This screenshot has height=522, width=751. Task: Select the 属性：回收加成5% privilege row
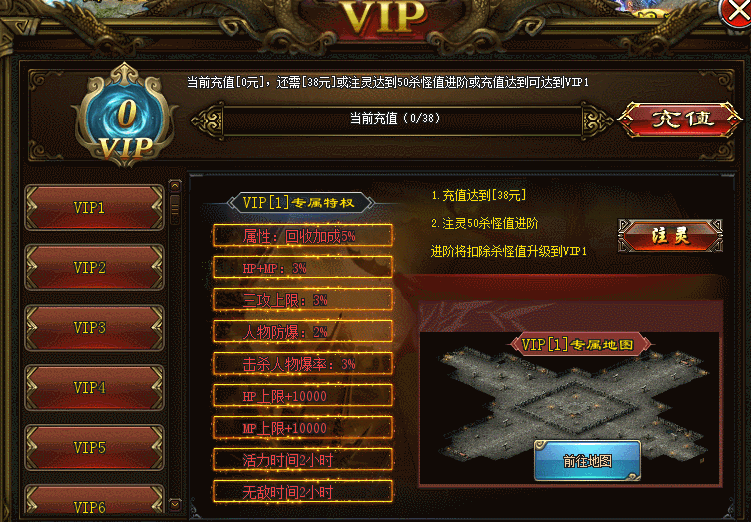click(x=303, y=236)
